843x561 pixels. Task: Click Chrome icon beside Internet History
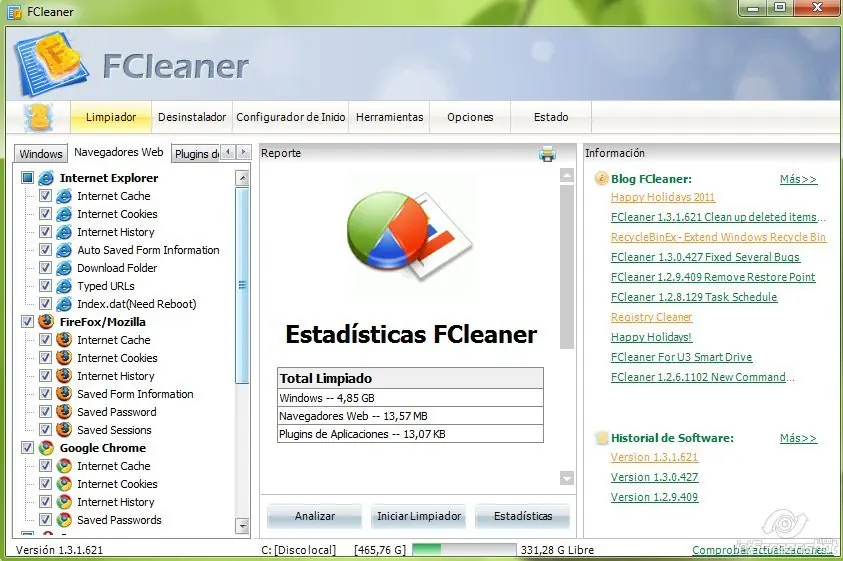click(64, 502)
